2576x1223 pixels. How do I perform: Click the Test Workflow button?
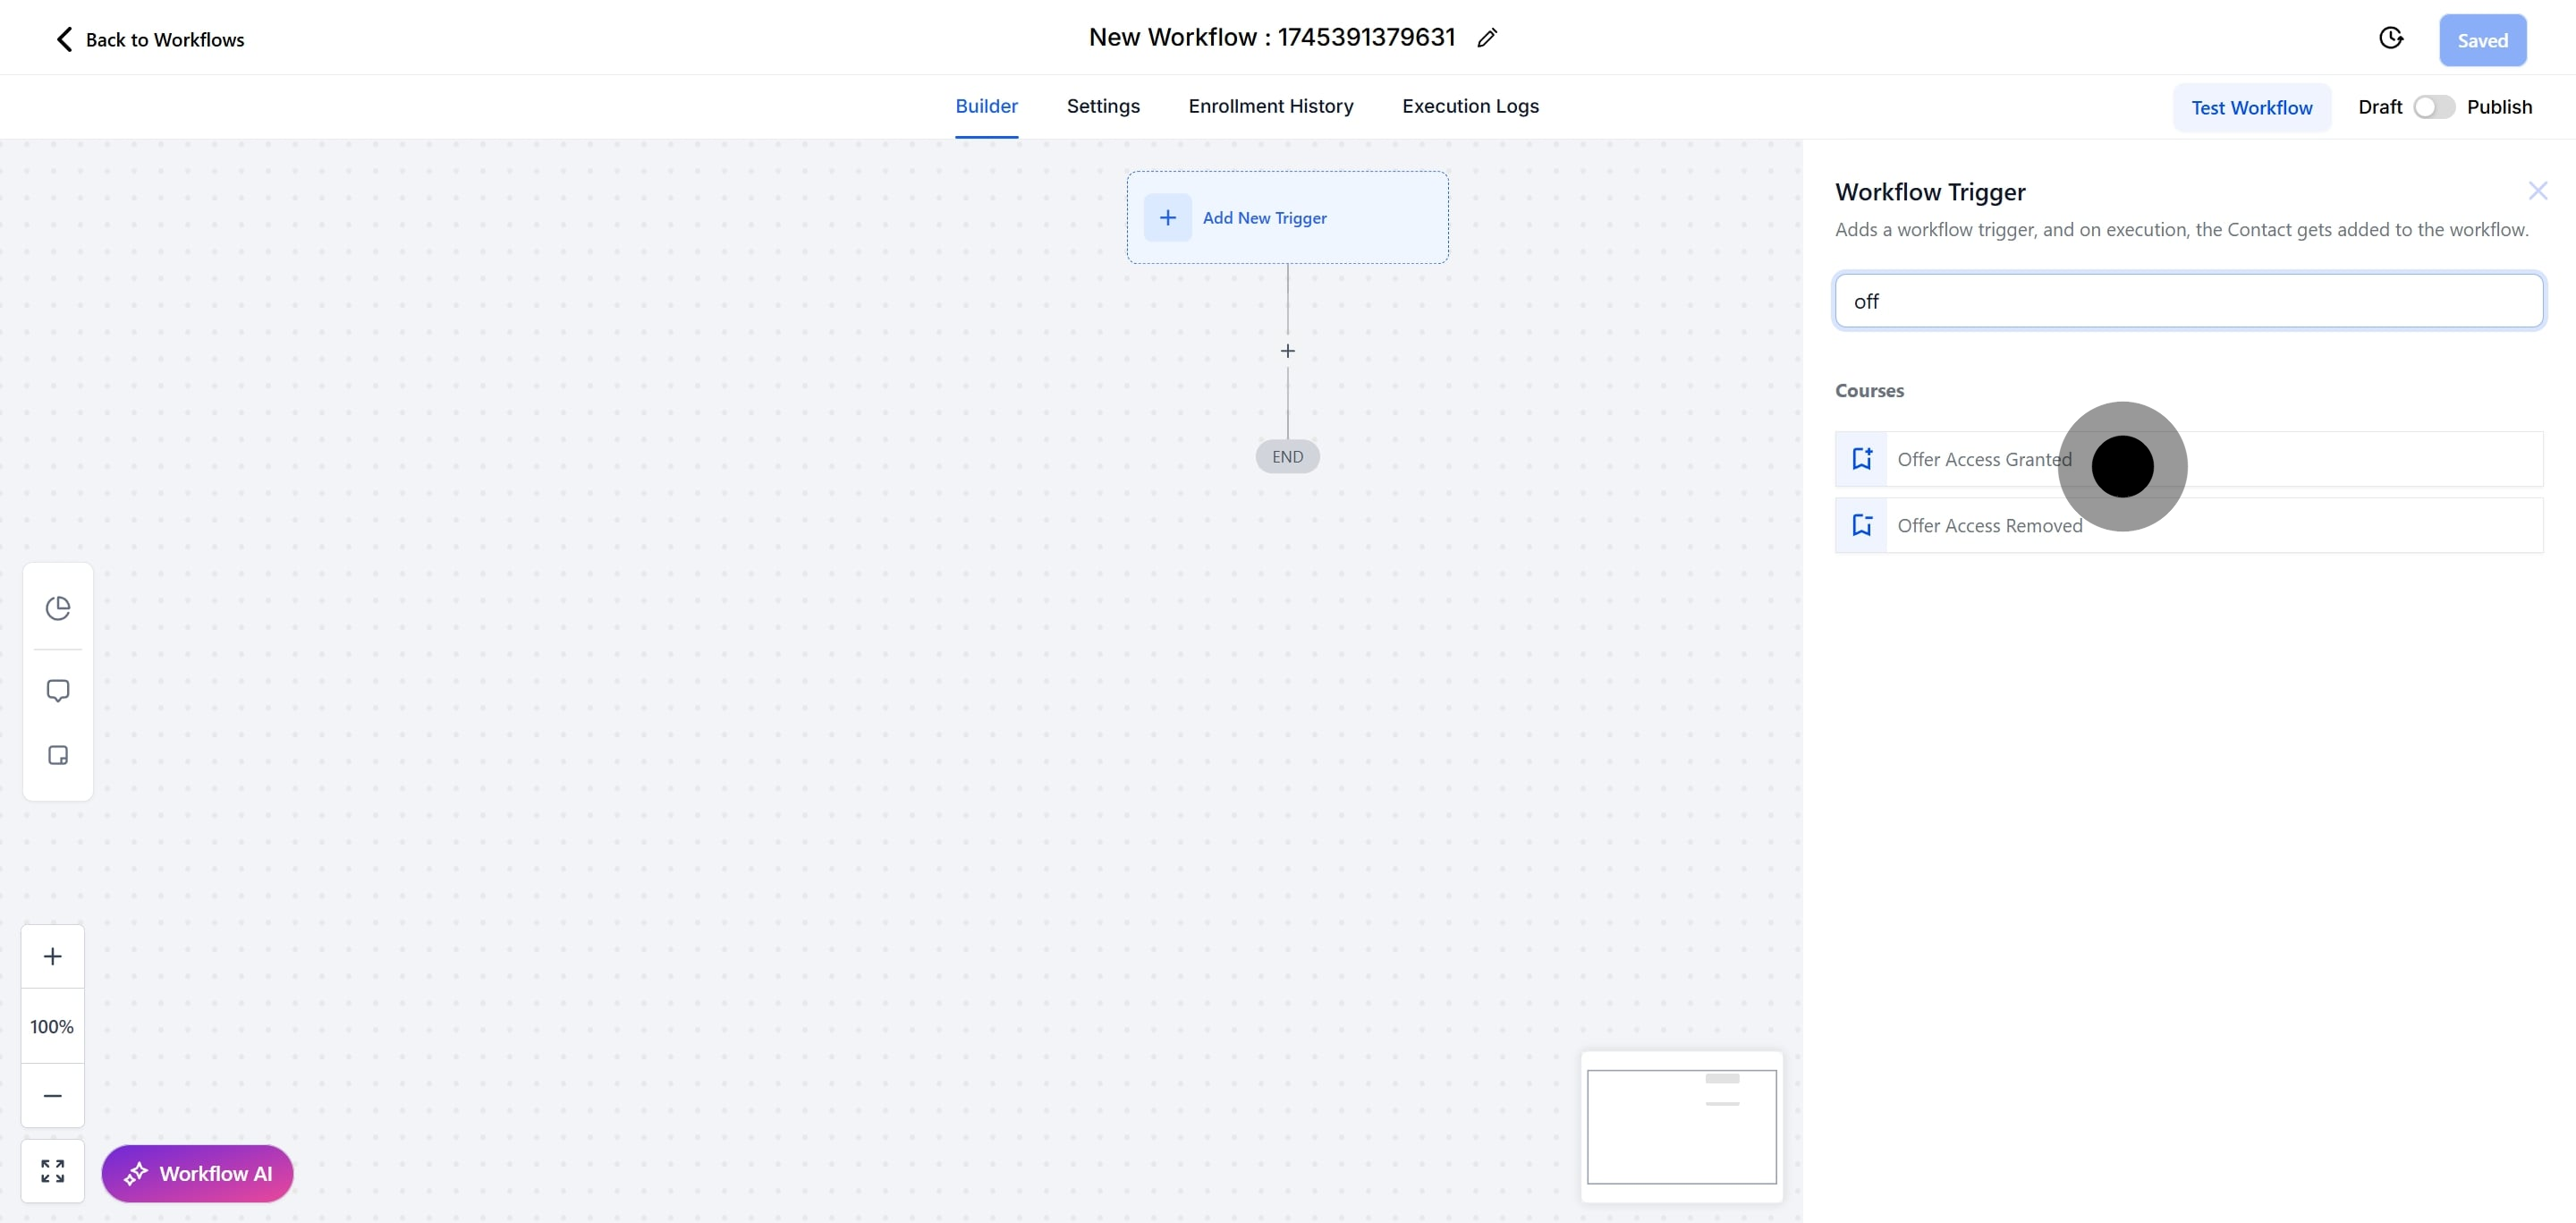[x=2251, y=108]
